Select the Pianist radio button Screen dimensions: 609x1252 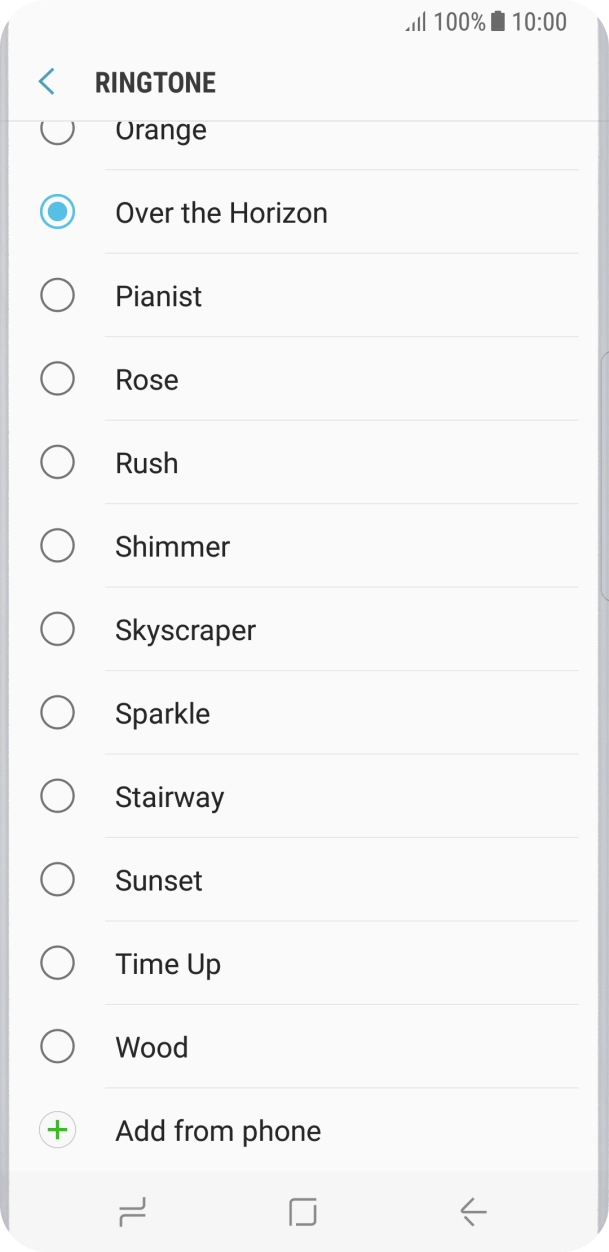pos(57,296)
